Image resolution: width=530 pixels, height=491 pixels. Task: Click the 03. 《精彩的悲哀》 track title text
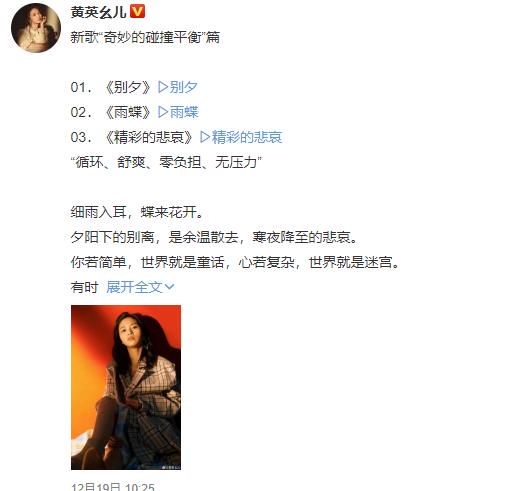132,137
